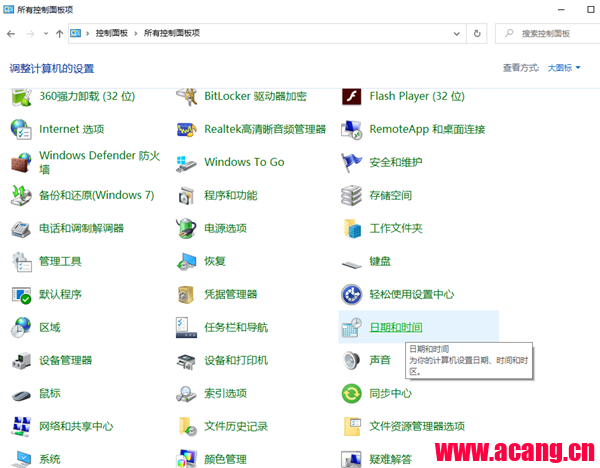Open the 日期和时间 link
600x468 pixels.
(396, 328)
